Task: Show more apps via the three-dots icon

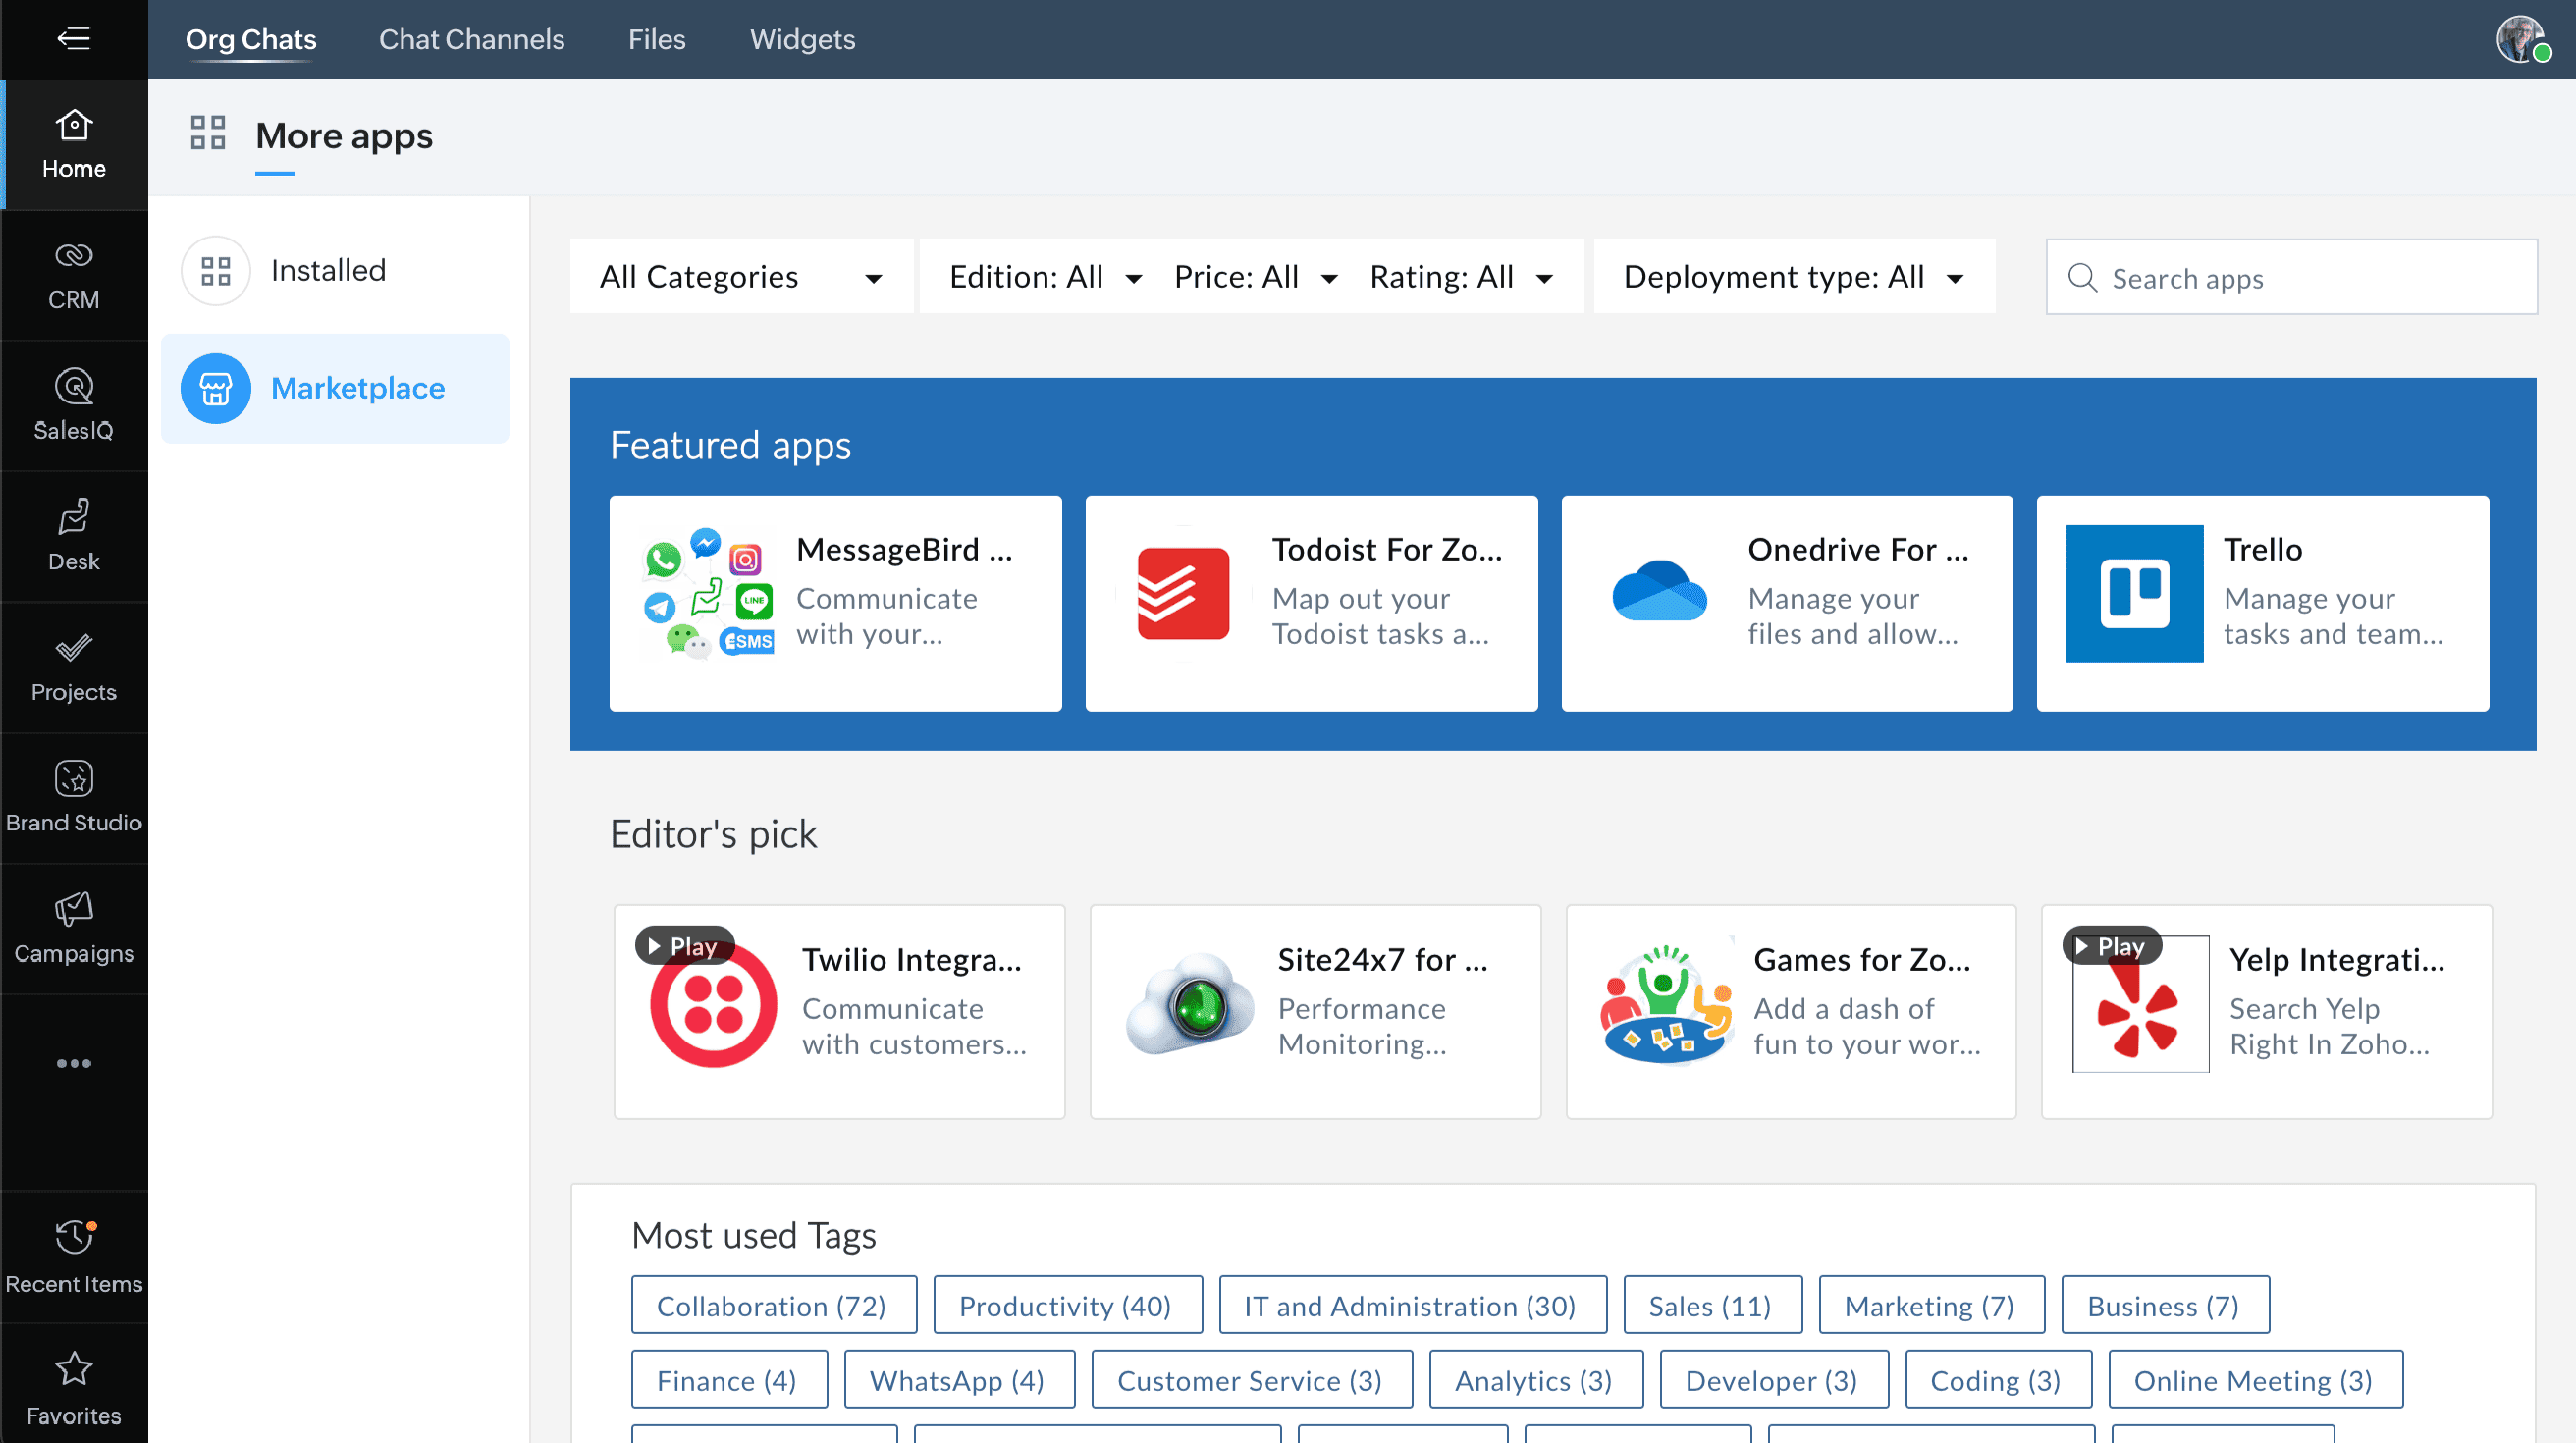Action: click(73, 1063)
